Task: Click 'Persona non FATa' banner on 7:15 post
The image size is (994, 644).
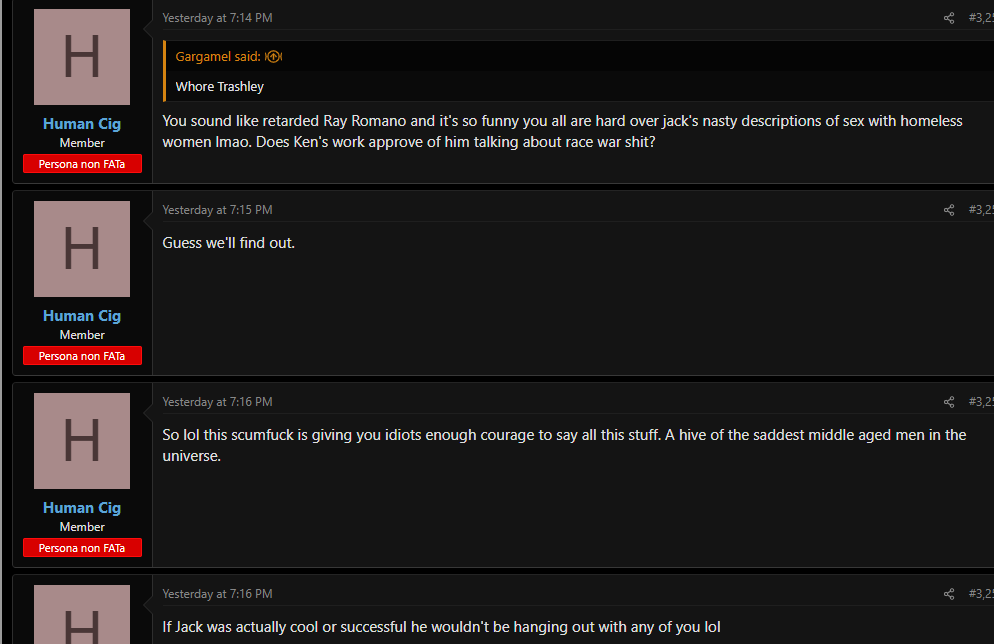Action: [82, 356]
